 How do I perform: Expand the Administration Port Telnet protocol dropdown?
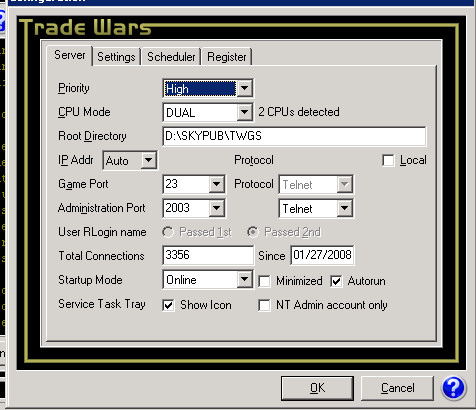click(344, 208)
